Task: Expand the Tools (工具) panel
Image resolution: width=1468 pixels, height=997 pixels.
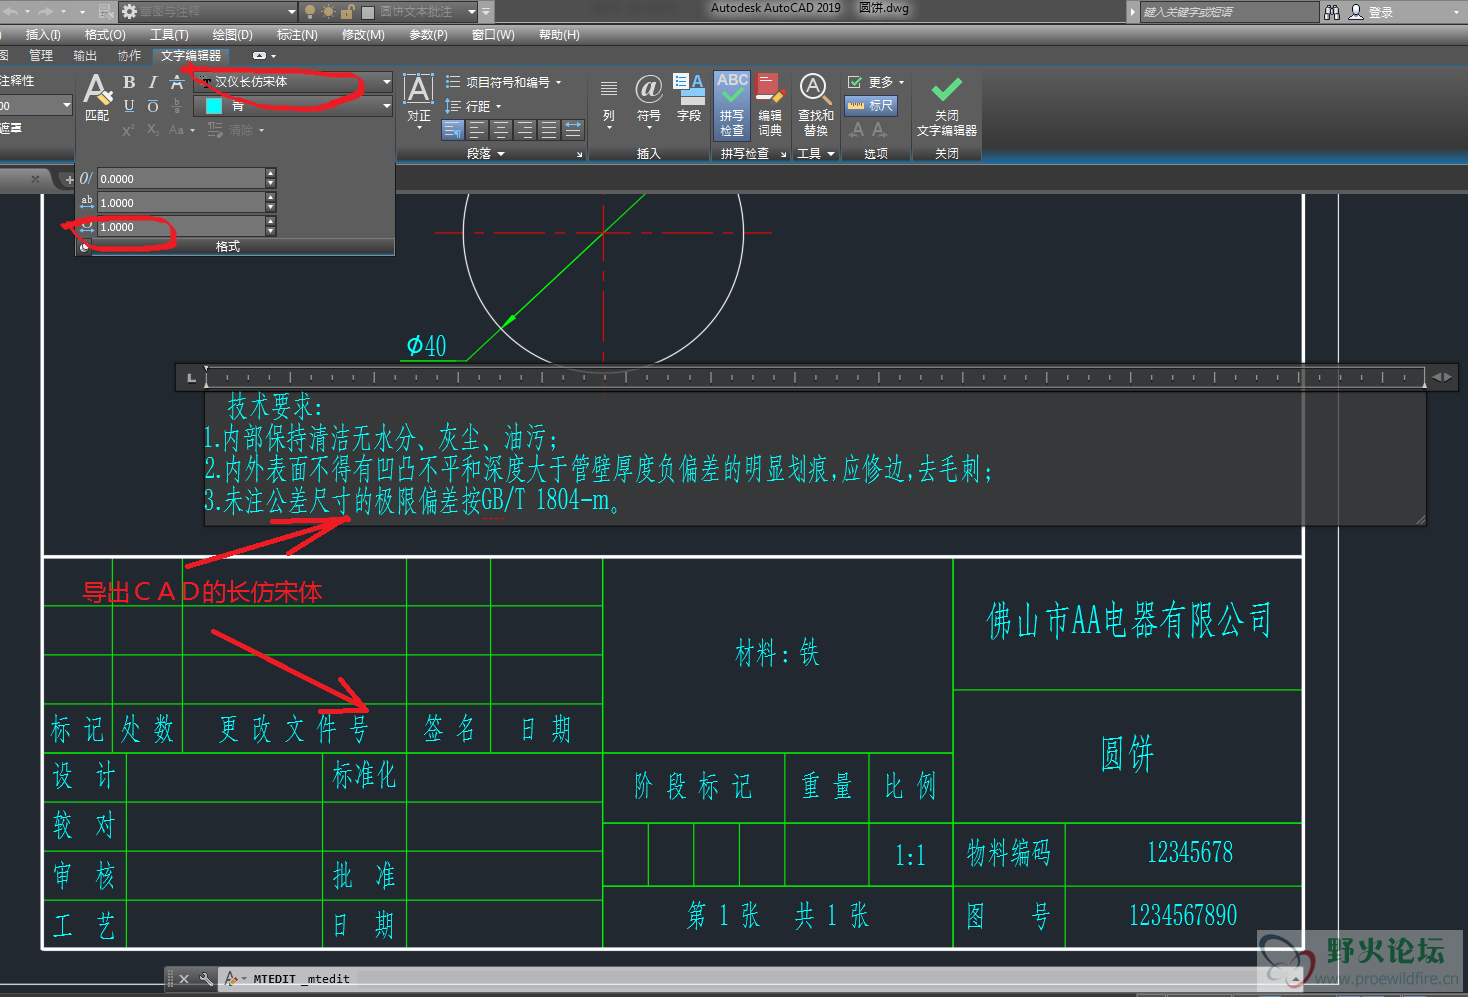Action: (x=815, y=154)
